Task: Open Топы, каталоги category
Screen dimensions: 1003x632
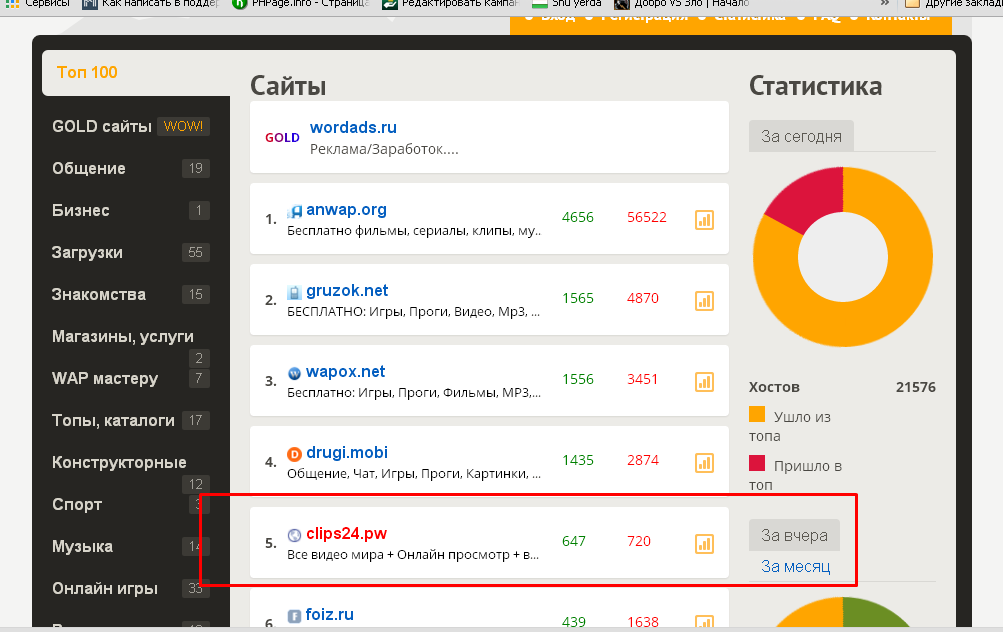Action: 113,420
